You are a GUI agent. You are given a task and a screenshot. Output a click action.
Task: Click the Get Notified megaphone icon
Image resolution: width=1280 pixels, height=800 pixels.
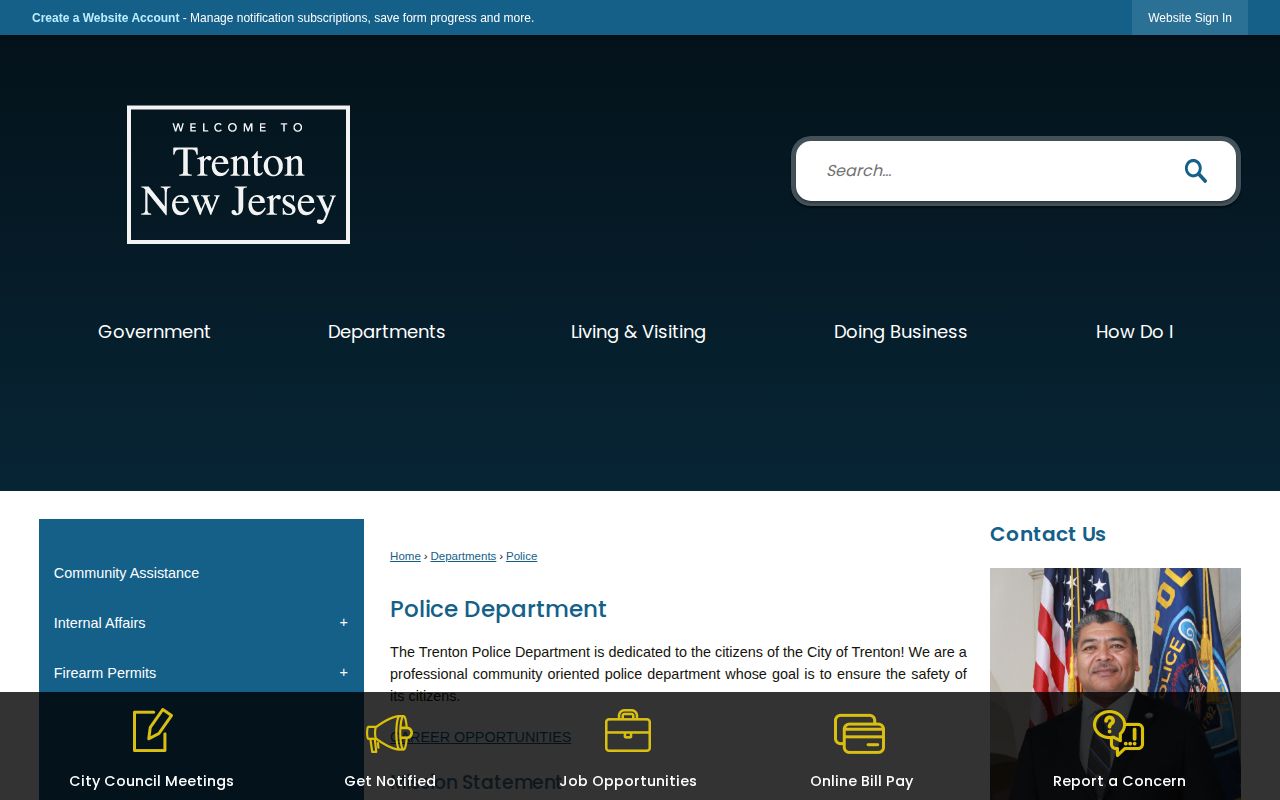[389, 733]
